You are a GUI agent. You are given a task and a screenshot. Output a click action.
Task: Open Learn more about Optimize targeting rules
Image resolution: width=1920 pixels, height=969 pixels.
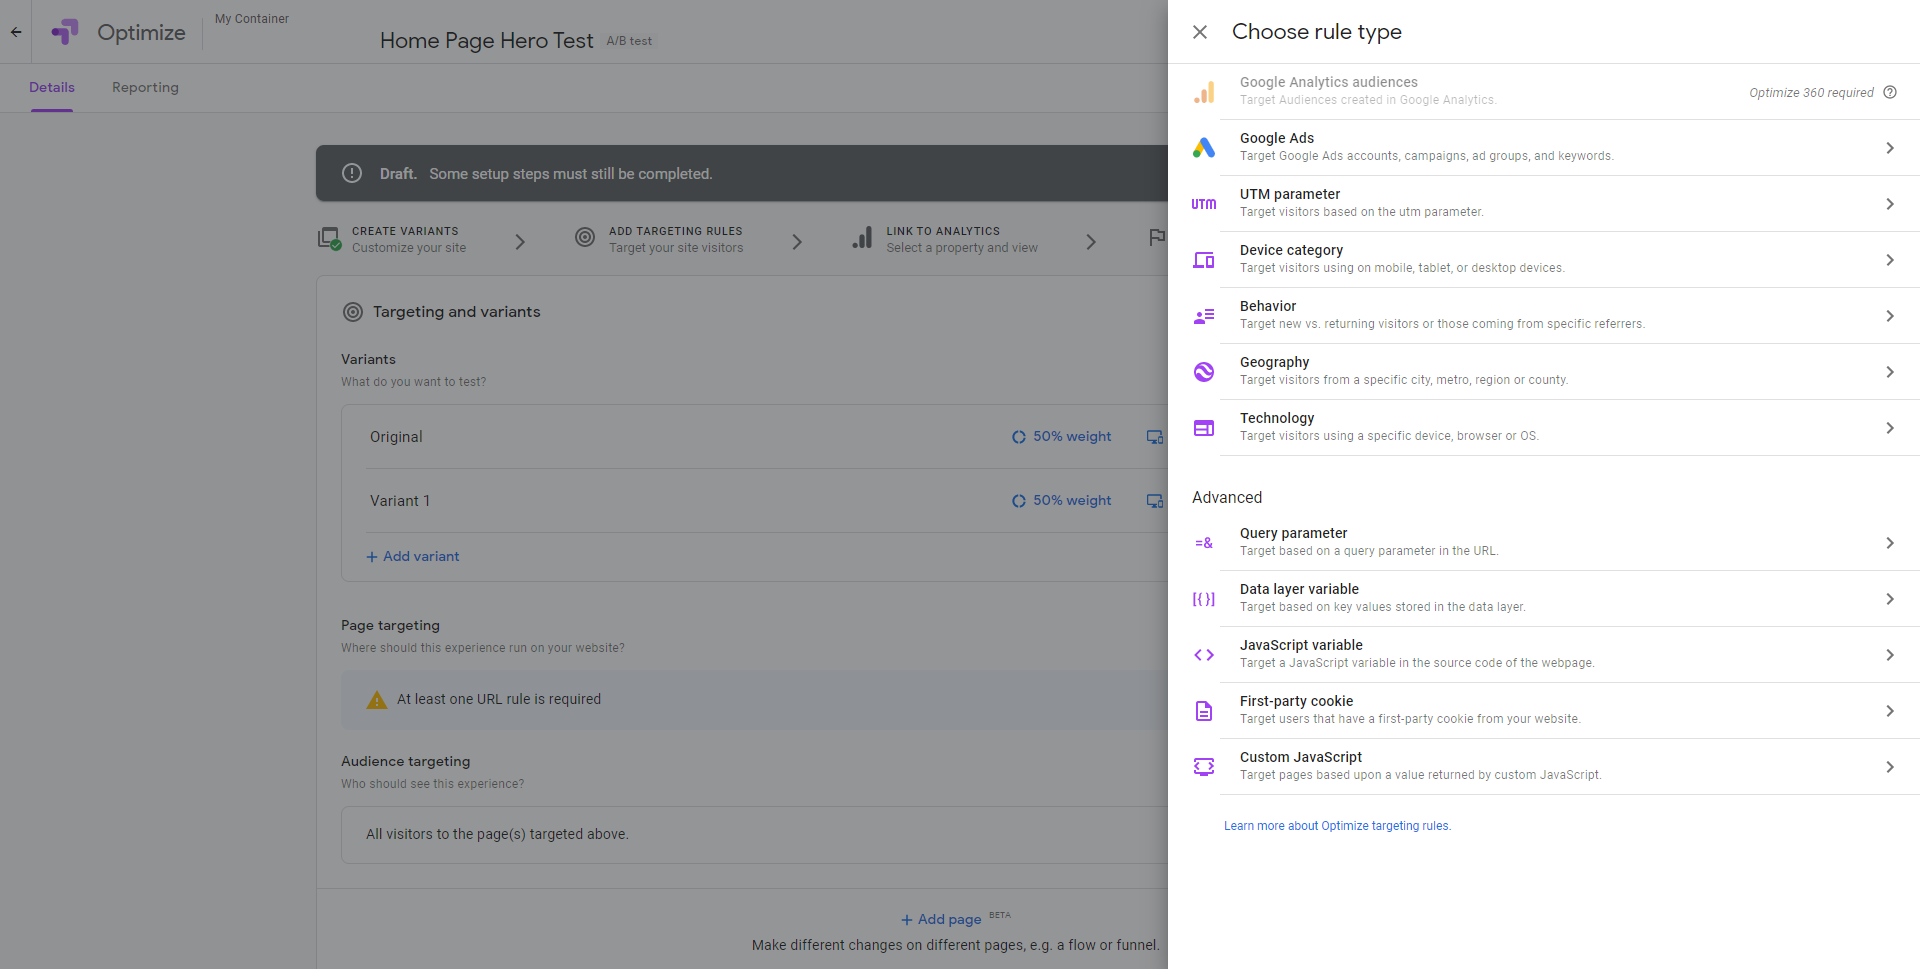(x=1337, y=825)
